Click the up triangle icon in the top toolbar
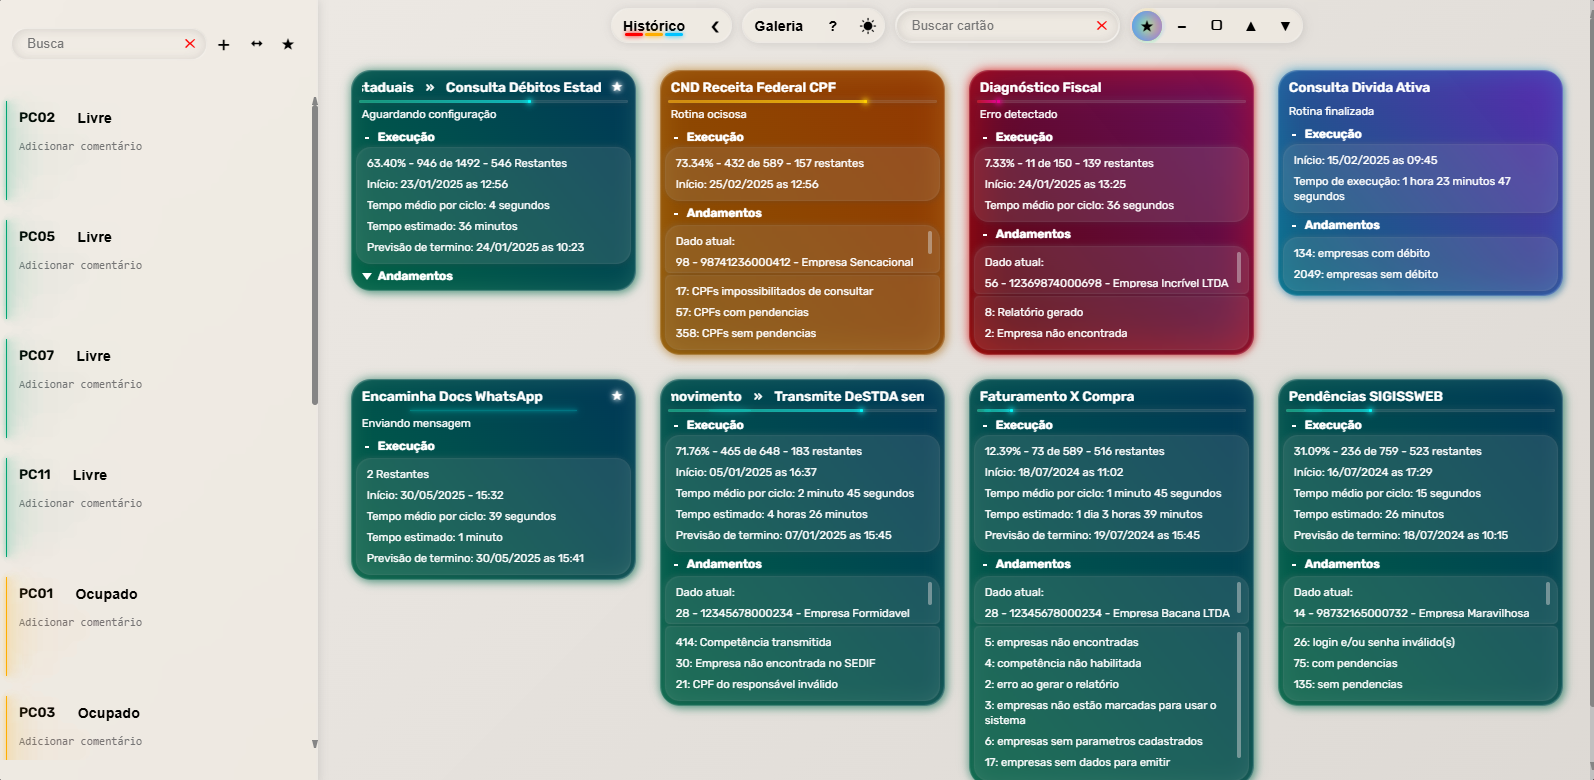The height and width of the screenshot is (780, 1594). (x=1250, y=26)
